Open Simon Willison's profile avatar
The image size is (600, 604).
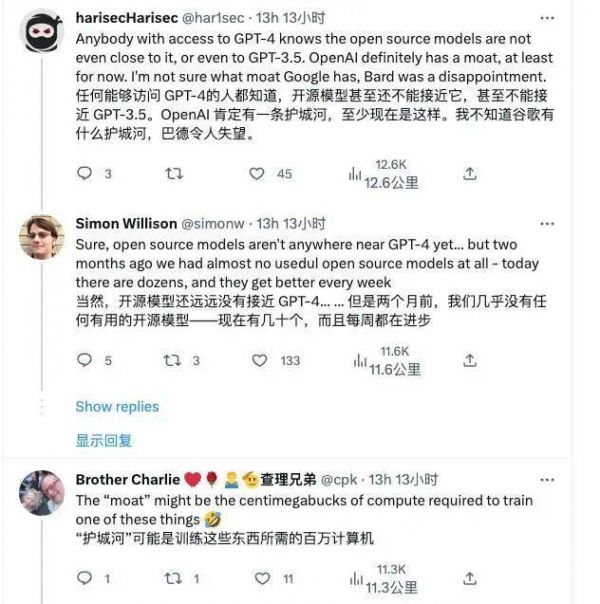coord(42,237)
